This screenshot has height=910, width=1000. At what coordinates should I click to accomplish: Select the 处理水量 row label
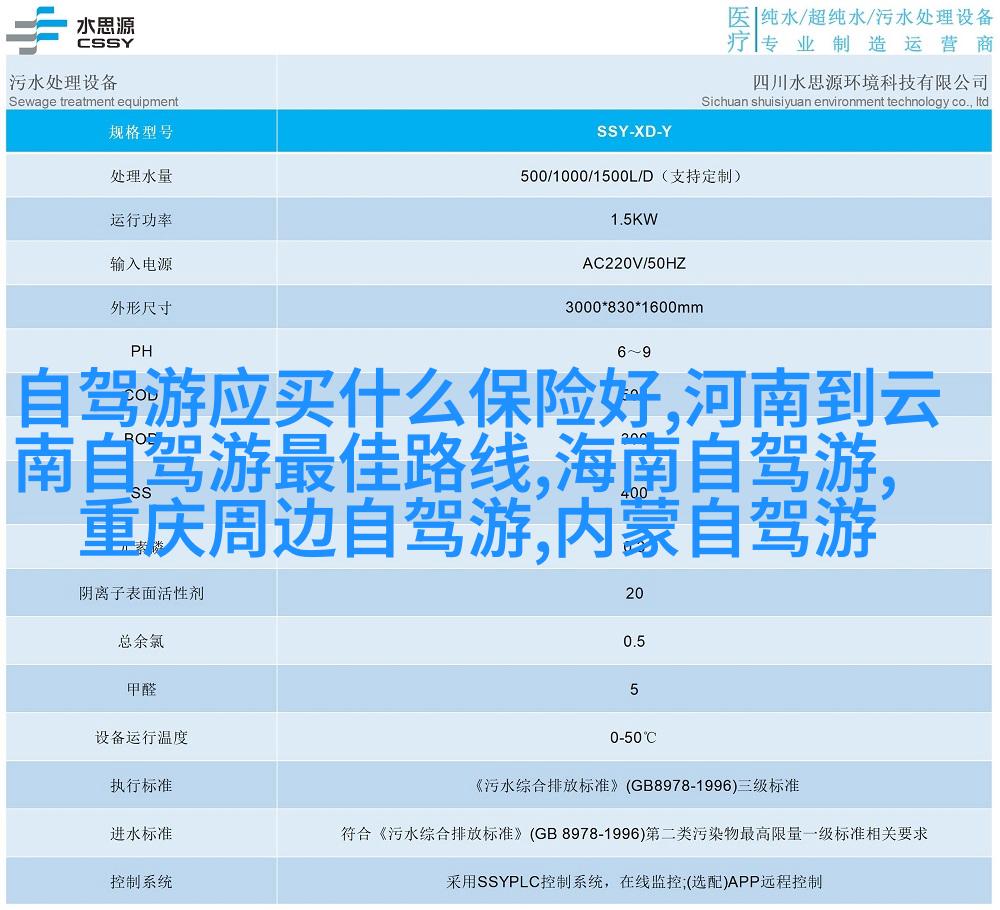141,176
